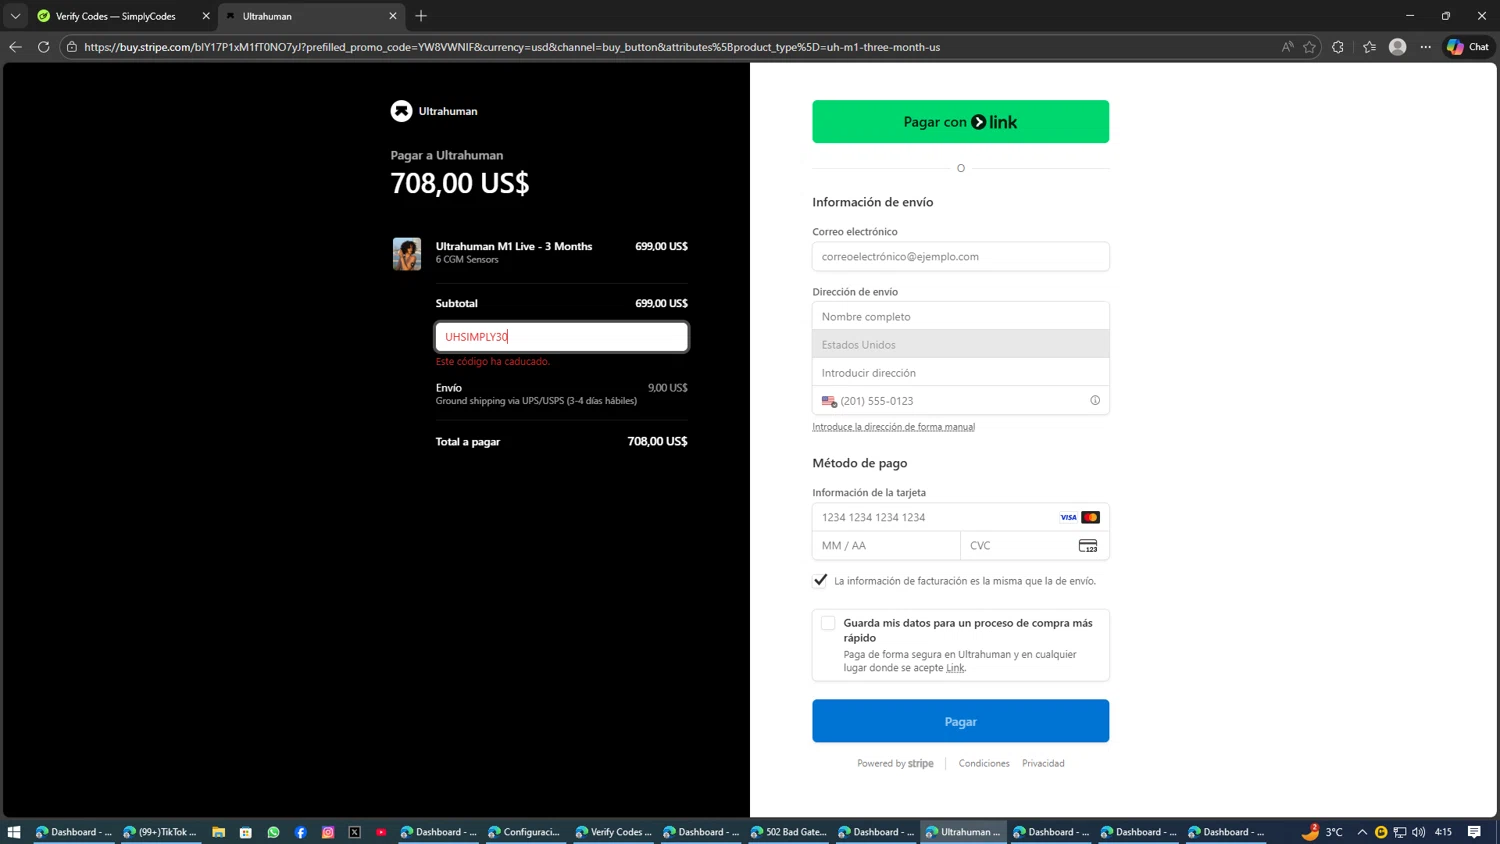
Task: Open File Explorer from the taskbar
Action: pyautogui.click(x=218, y=832)
